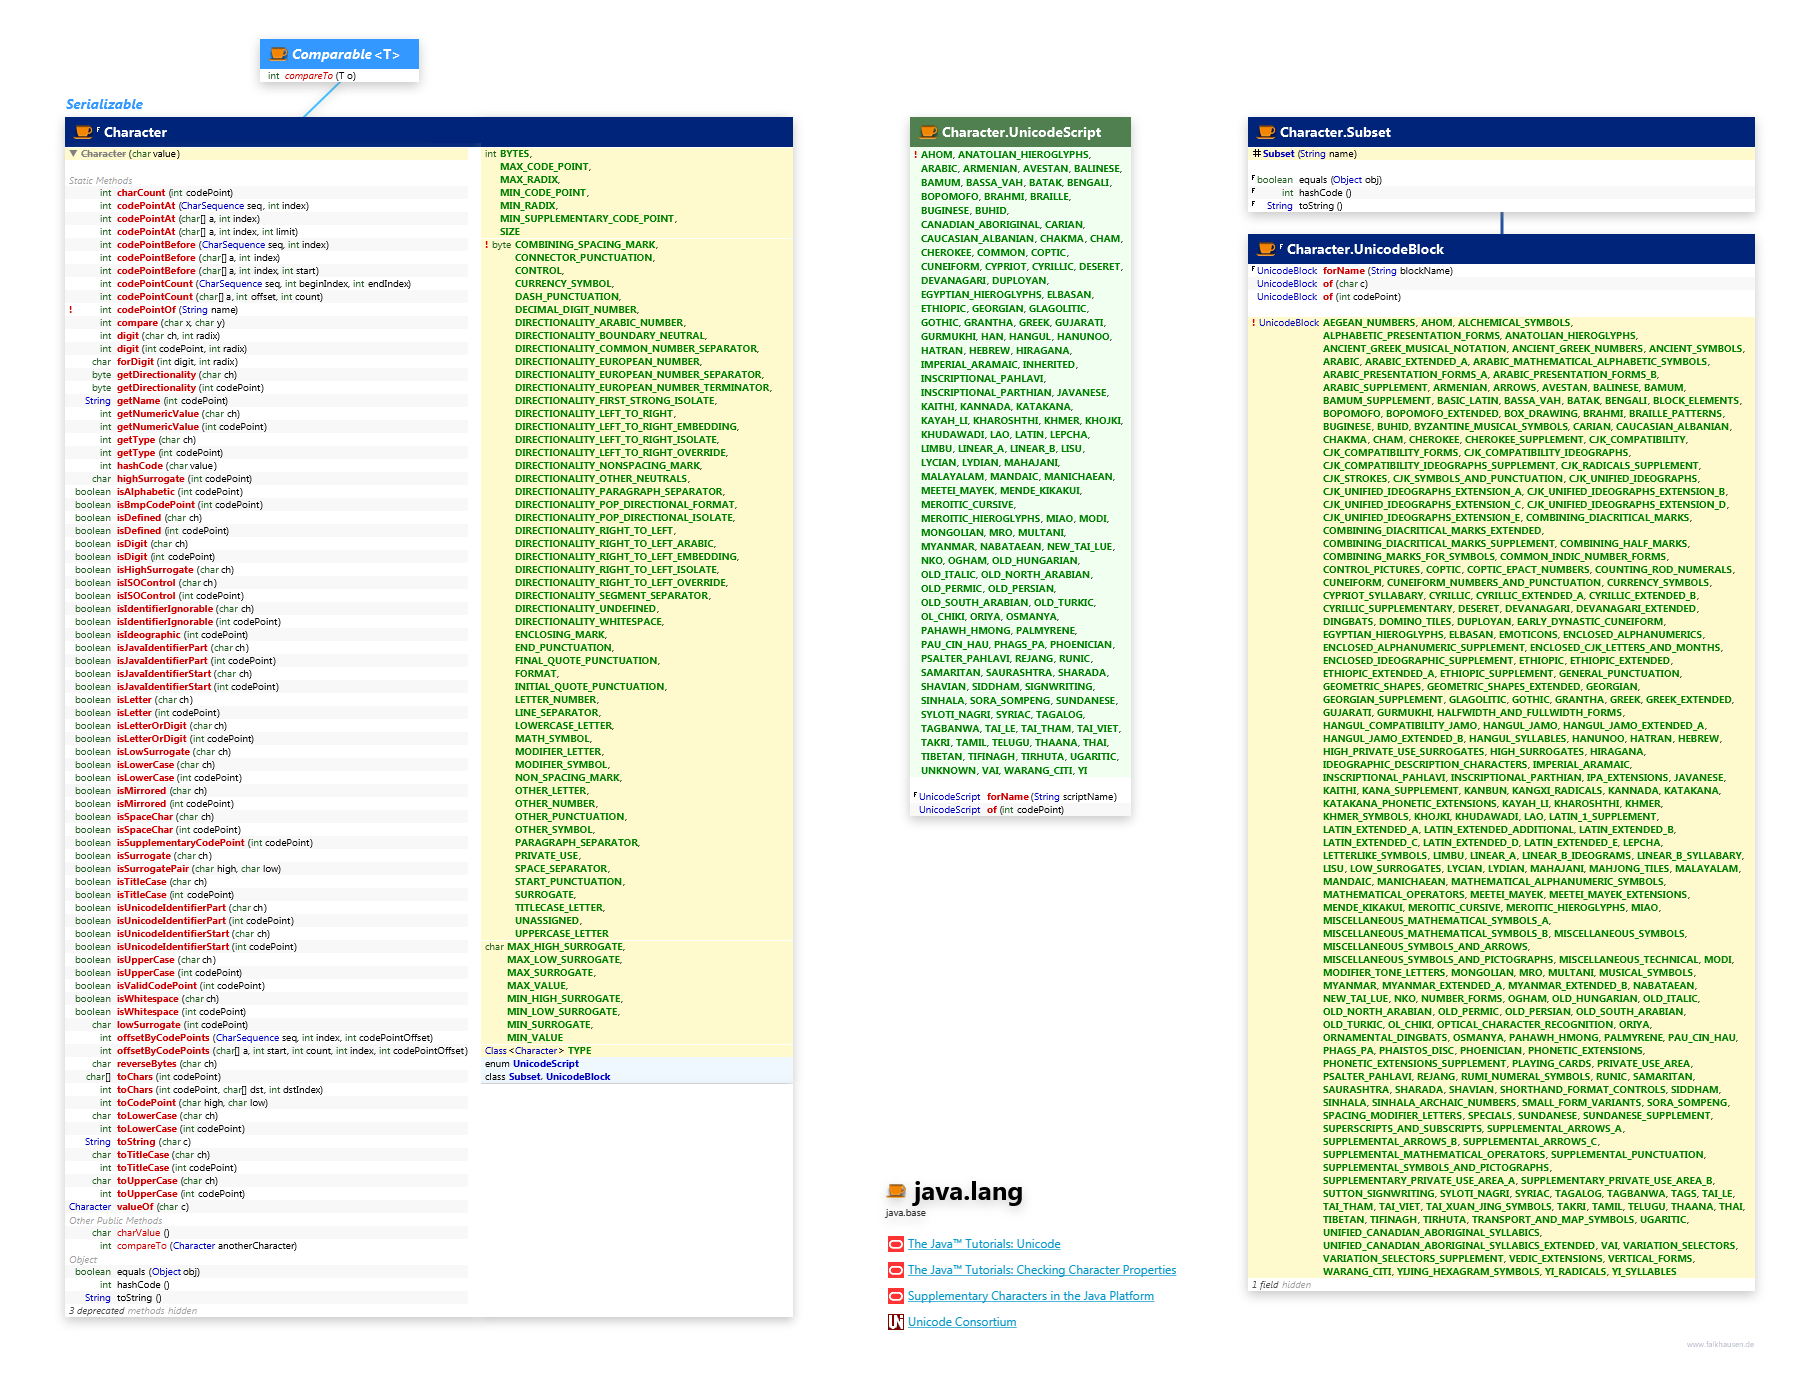This screenshot has height=1390, width=1811.
Task: Click the Character.Subset class title
Action: point(1335,132)
